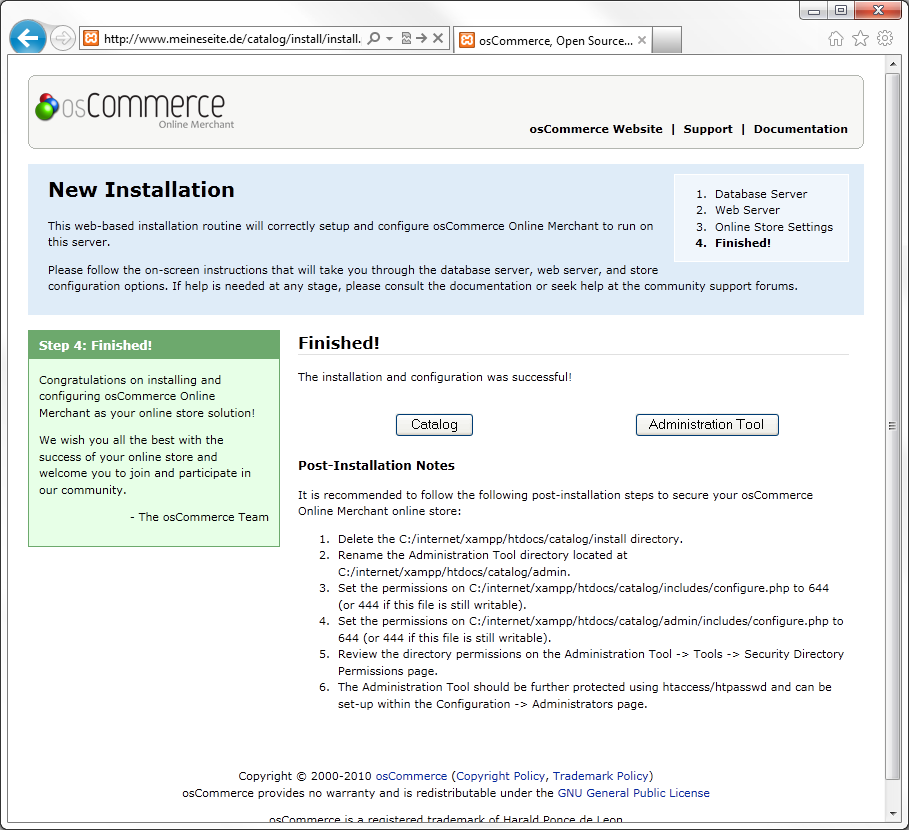
Task: Click the URL field showing meineseite.de
Action: [x=232, y=39]
